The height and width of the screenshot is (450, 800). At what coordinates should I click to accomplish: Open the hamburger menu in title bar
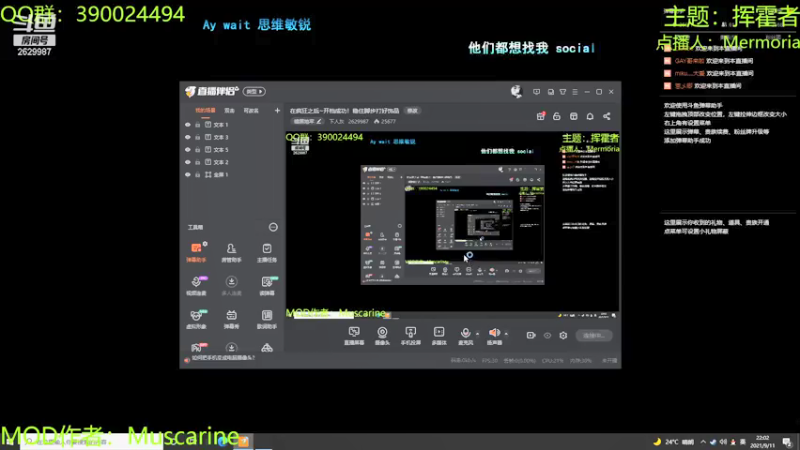point(575,92)
